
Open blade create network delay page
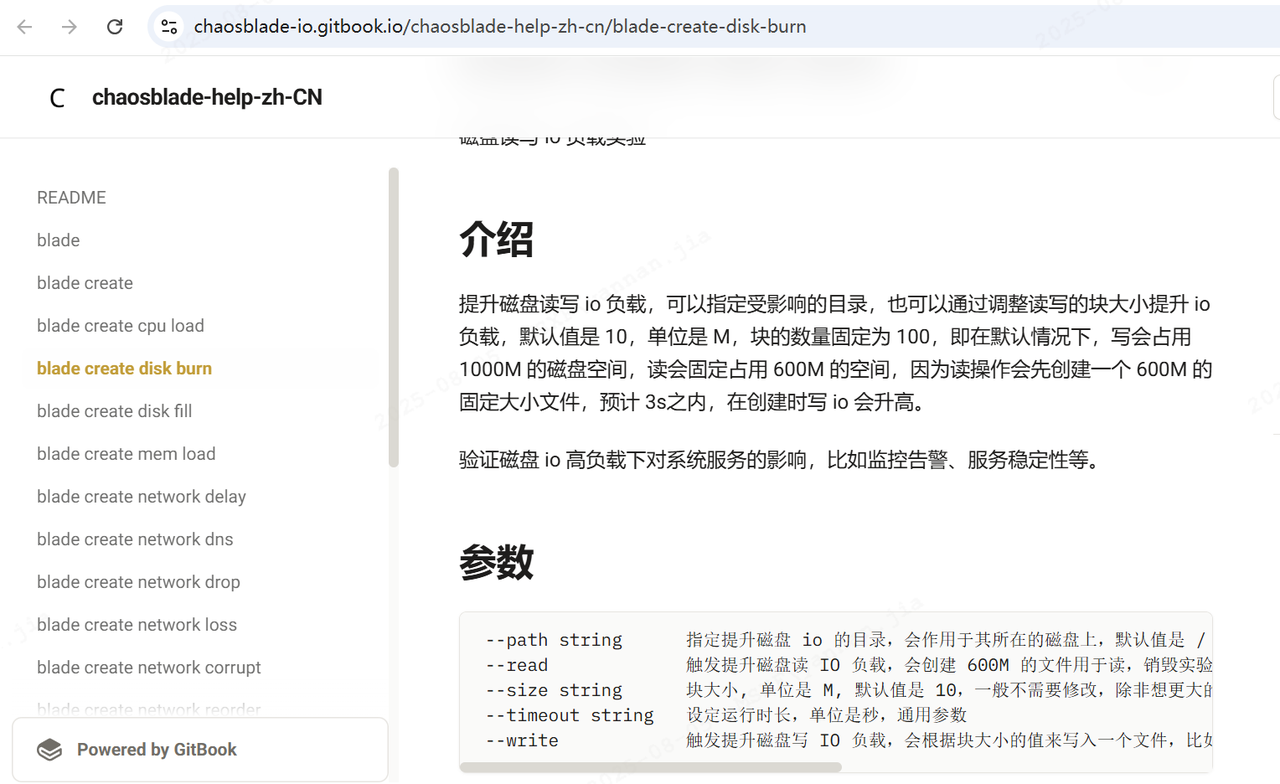[141, 497]
